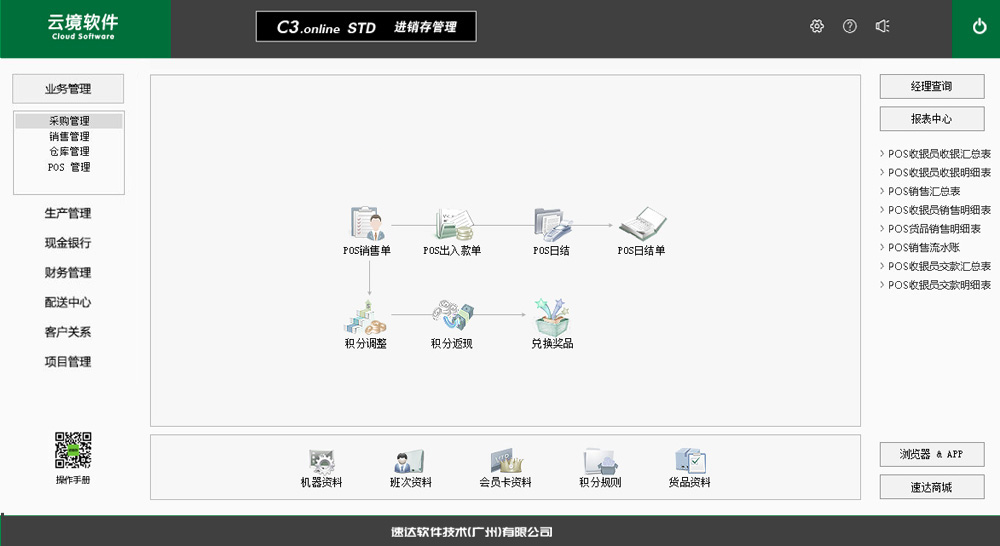Click the settings gear icon

coord(817,27)
